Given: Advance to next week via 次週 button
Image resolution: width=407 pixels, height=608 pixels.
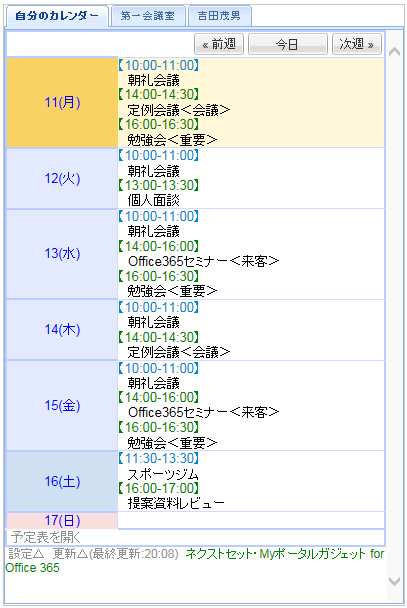Looking at the screenshot, I should tap(357, 44).
